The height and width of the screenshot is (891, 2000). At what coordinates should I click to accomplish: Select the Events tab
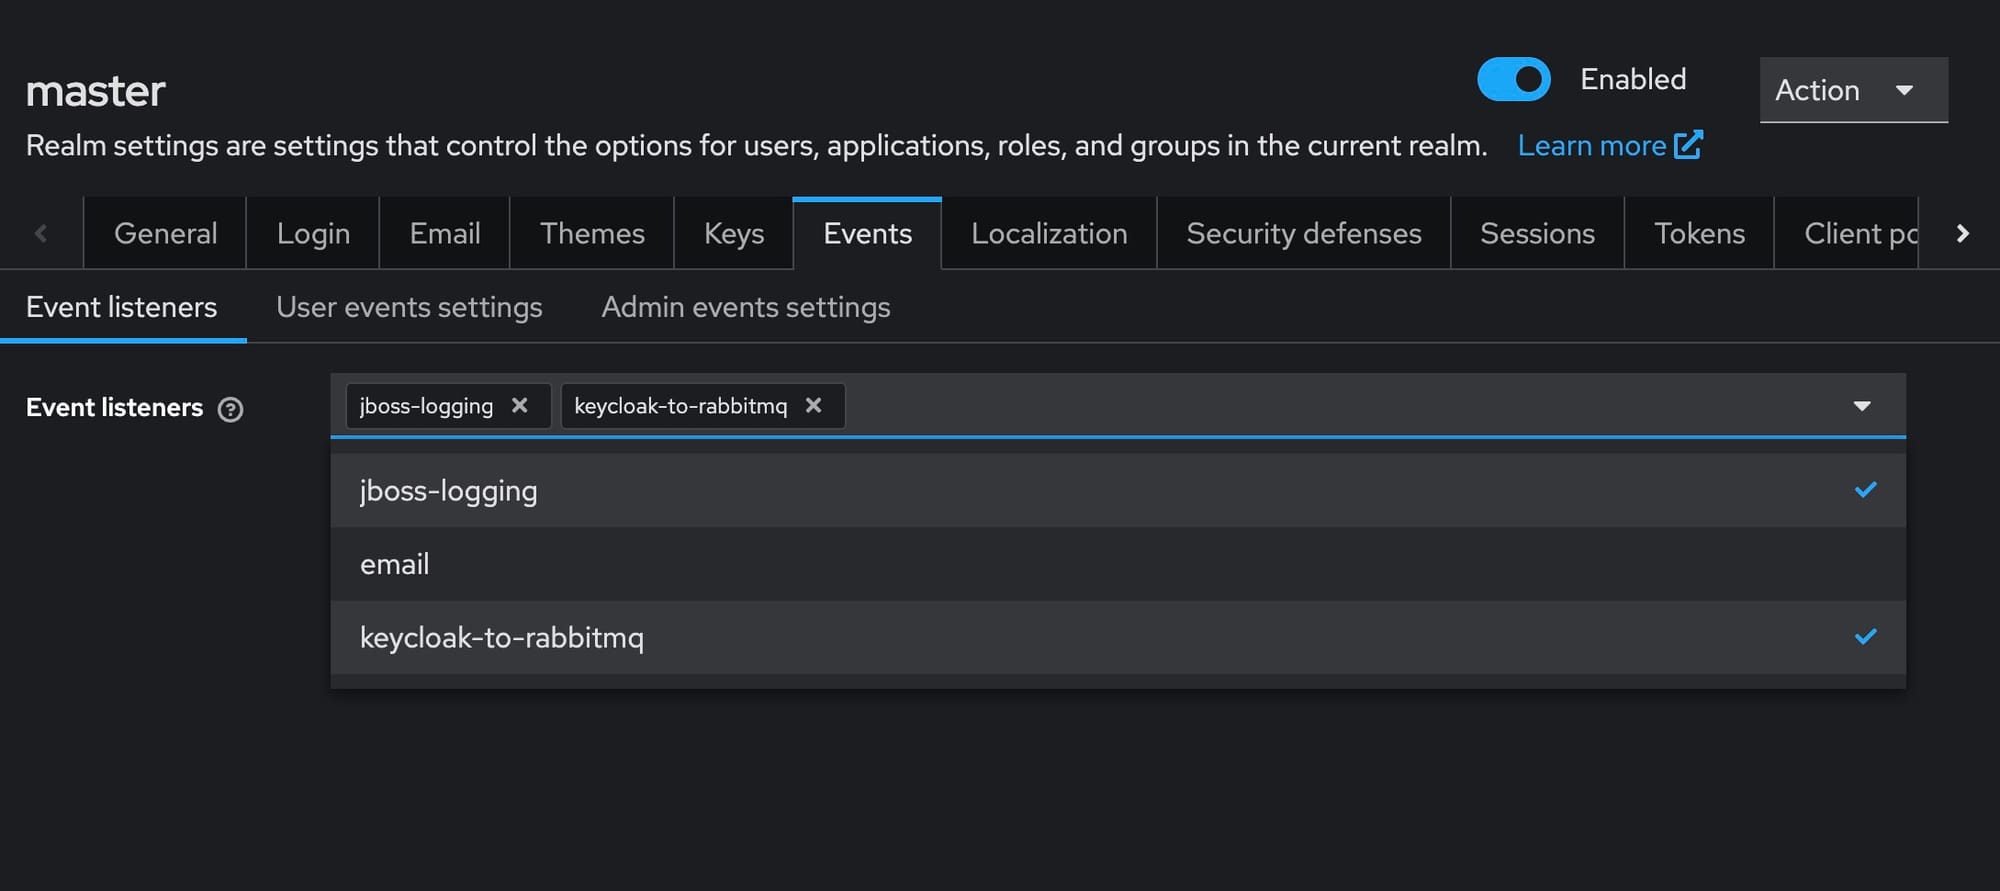coord(867,233)
